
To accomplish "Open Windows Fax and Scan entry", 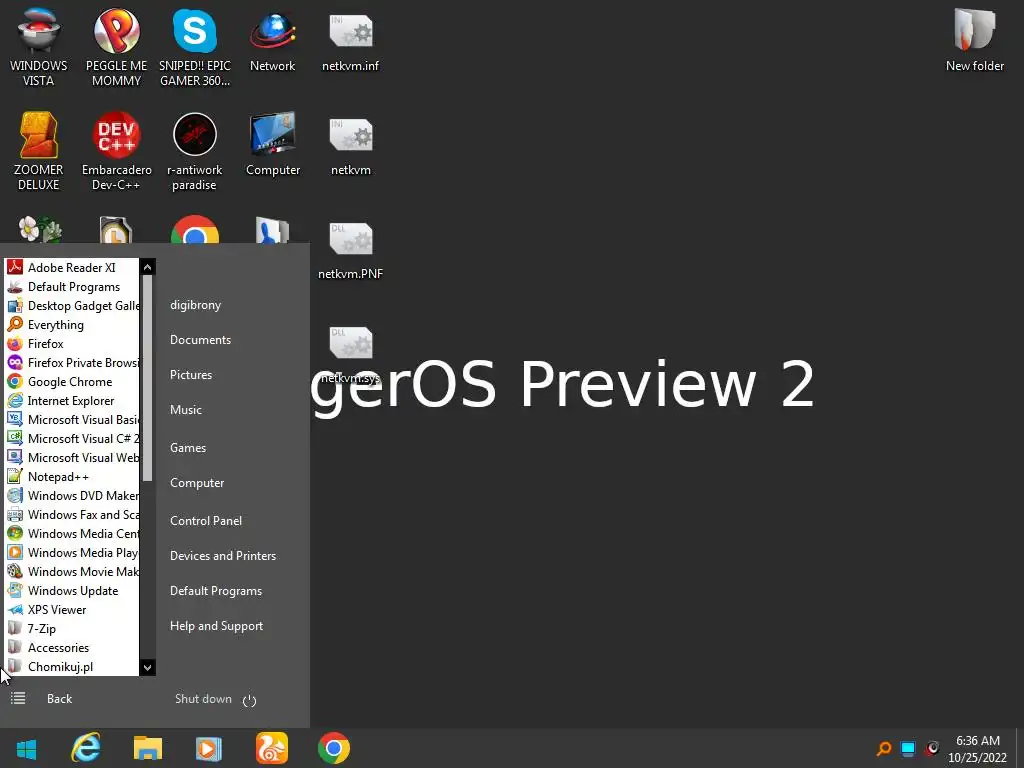I will point(72,514).
